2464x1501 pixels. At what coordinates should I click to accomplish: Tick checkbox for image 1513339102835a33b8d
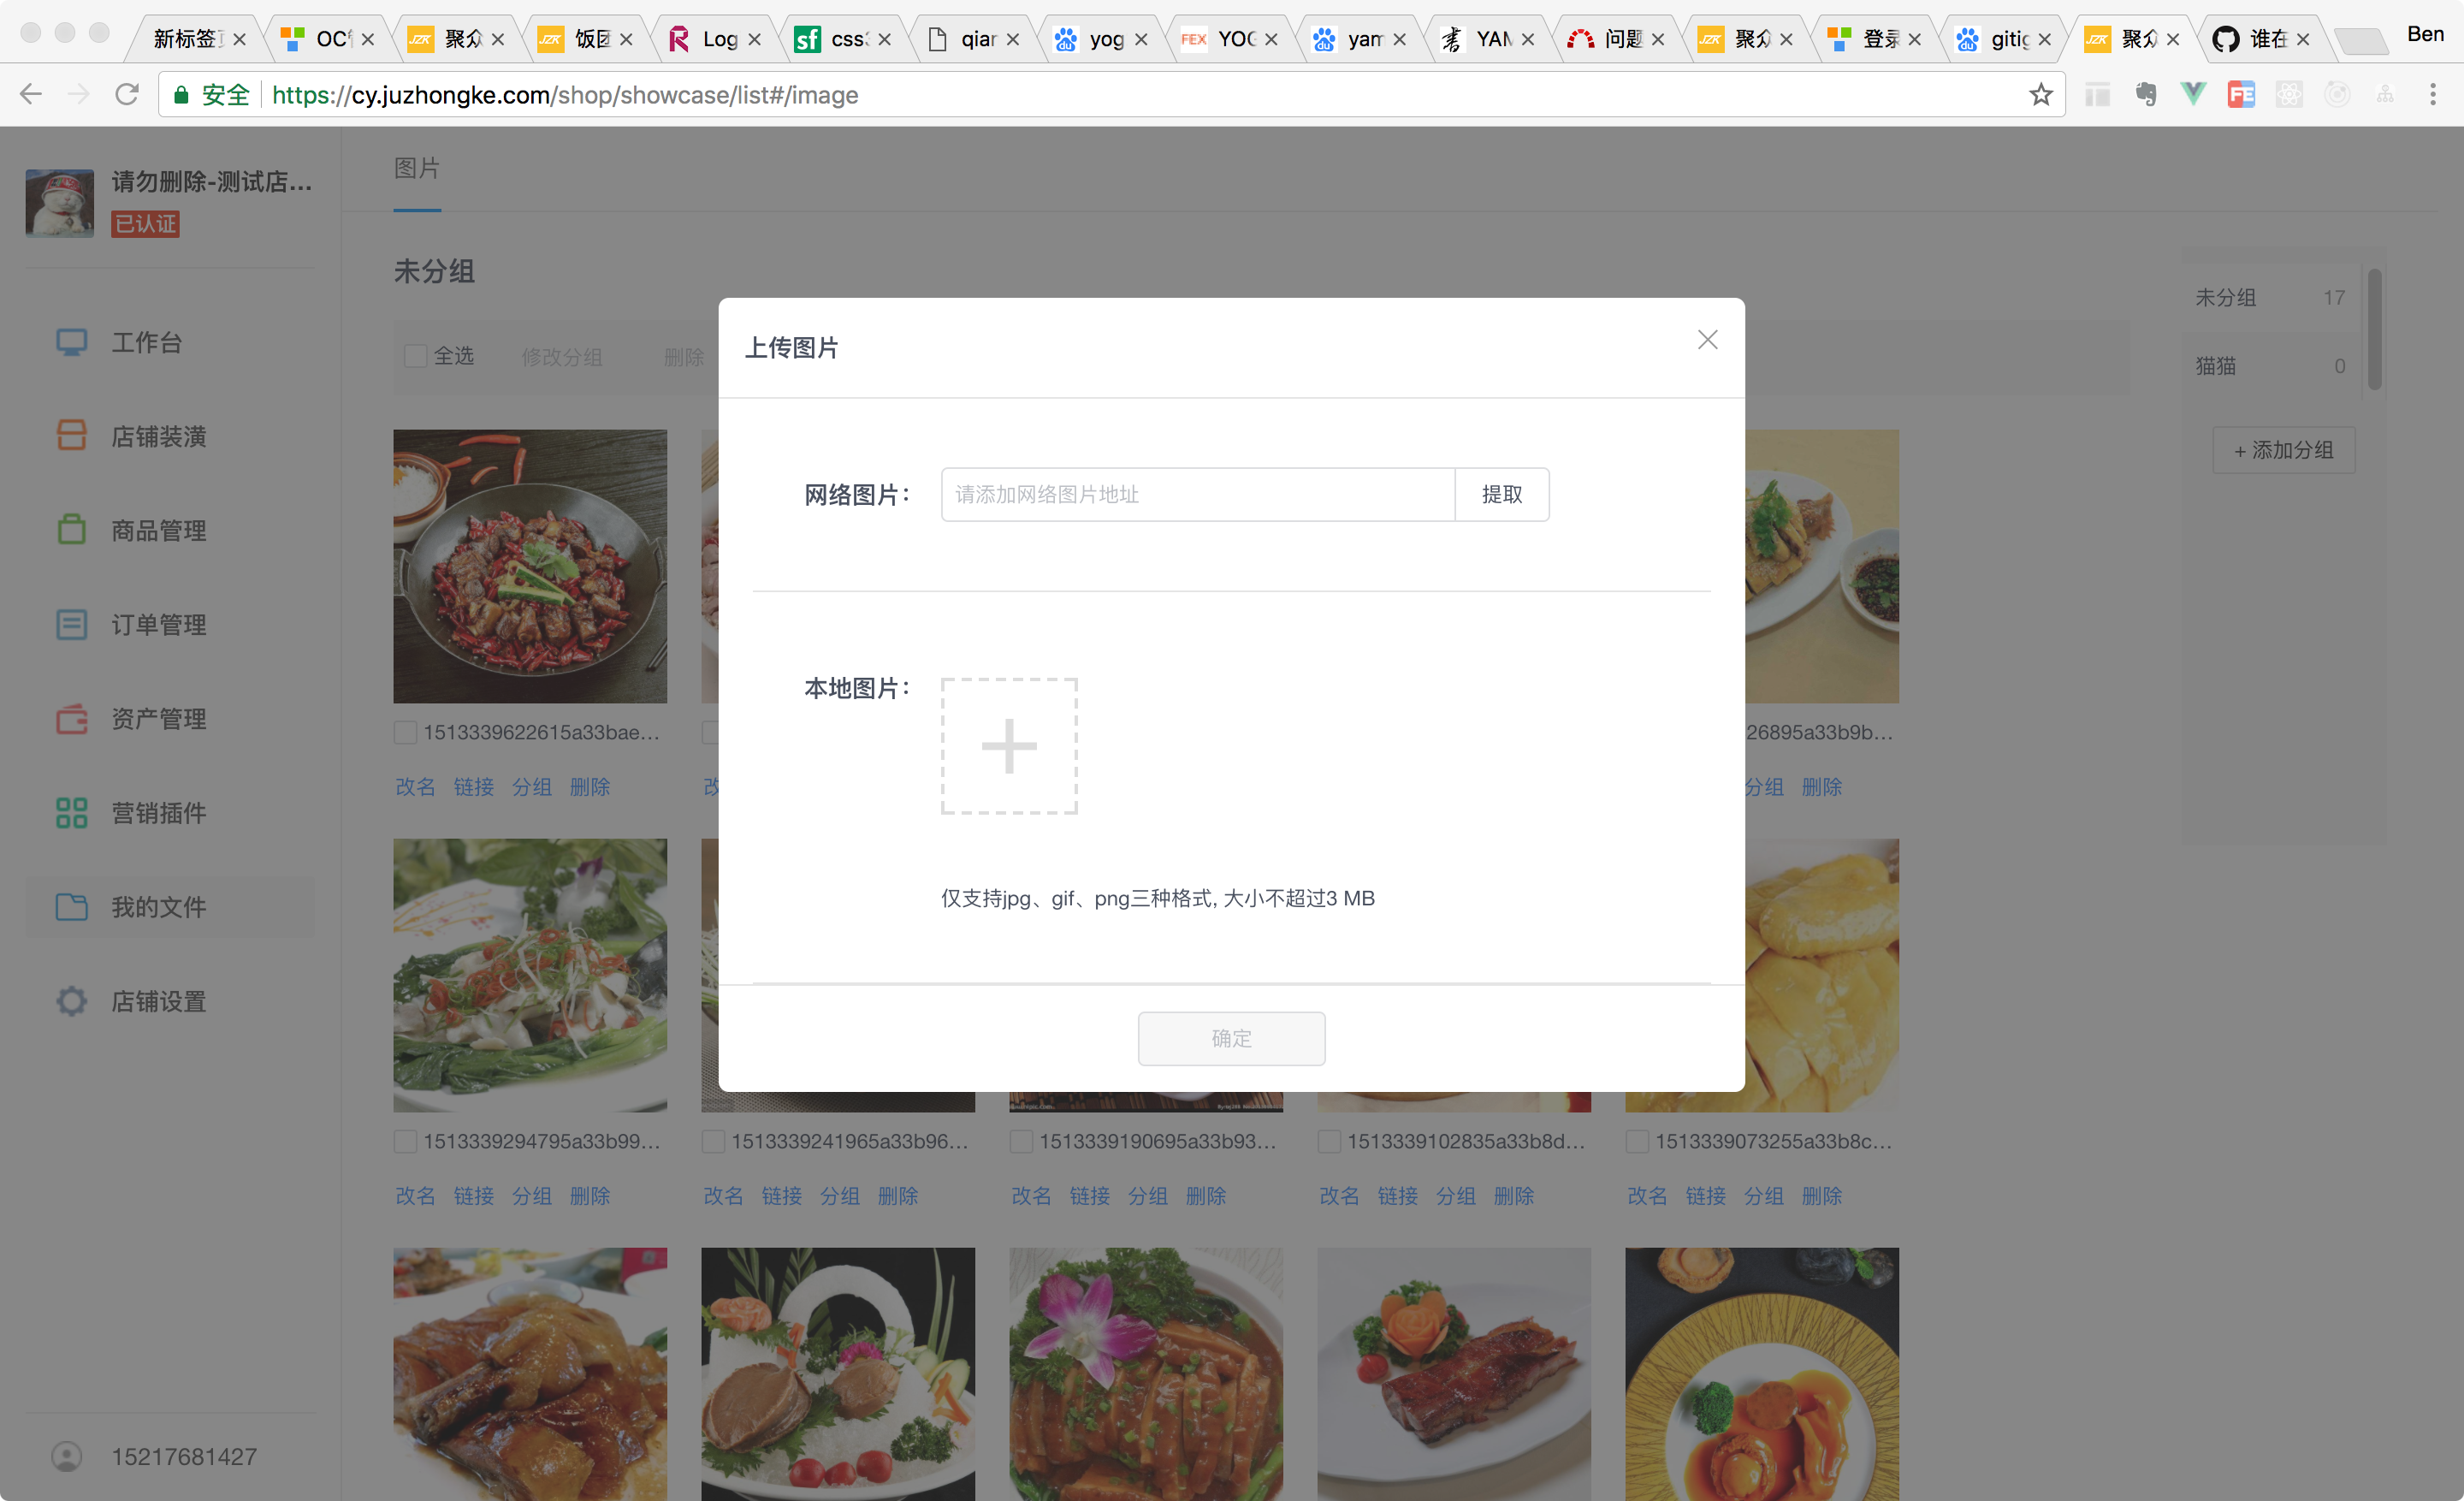1329,1141
